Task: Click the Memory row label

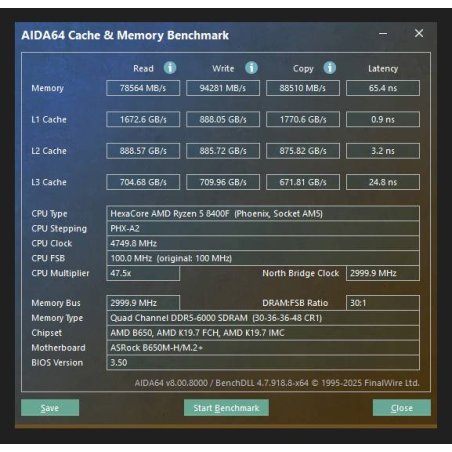Action: click(x=47, y=88)
